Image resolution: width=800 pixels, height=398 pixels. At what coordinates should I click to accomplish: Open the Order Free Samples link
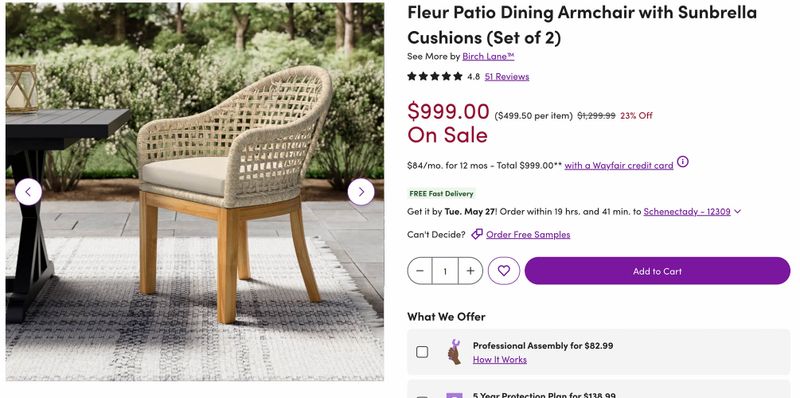click(x=528, y=235)
